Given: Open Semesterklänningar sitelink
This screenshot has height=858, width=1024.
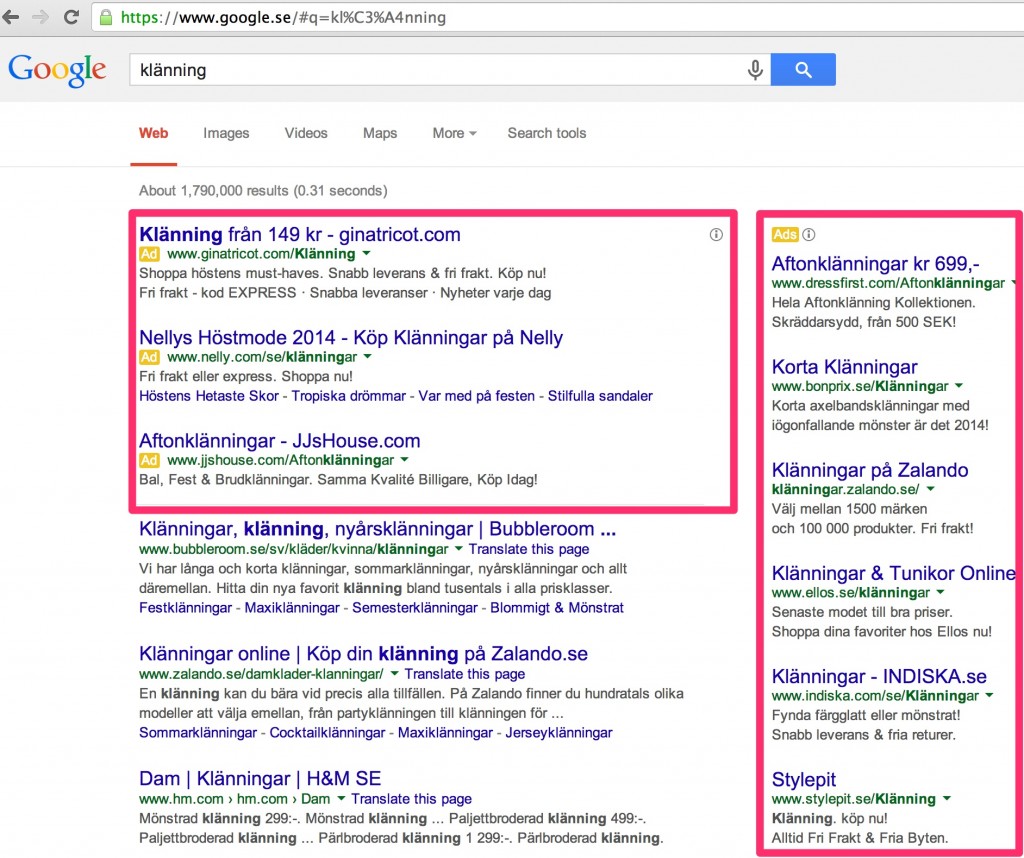Looking at the screenshot, I should 415,608.
